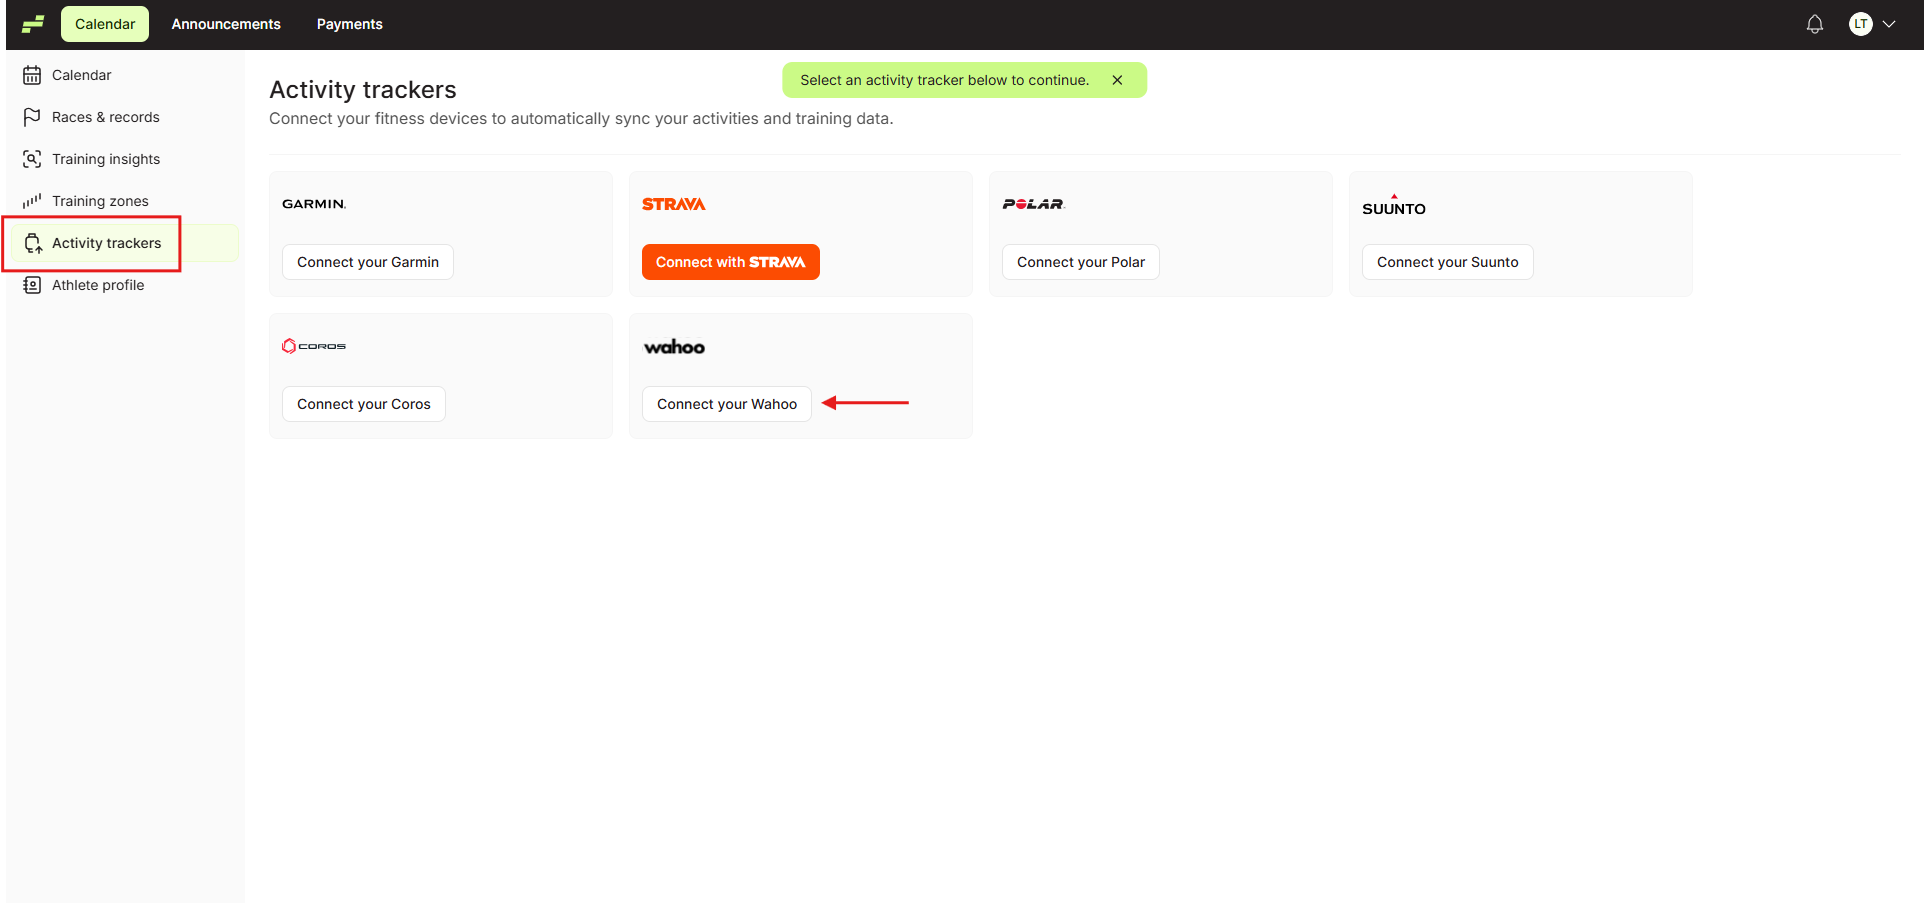Screen dimensions: 1924x903
Task: Click the Activity trackers watch icon
Action: [32, 243]
